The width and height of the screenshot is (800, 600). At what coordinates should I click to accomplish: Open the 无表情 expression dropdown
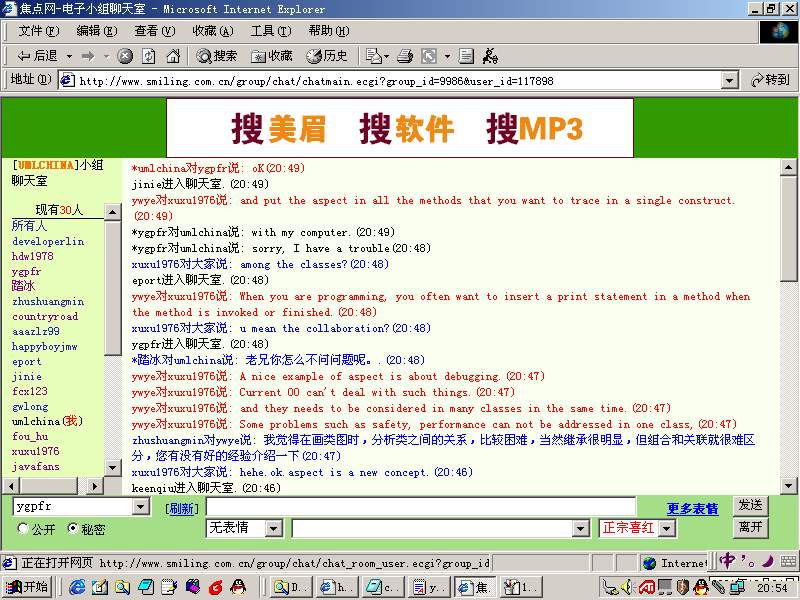pos(274,528)
